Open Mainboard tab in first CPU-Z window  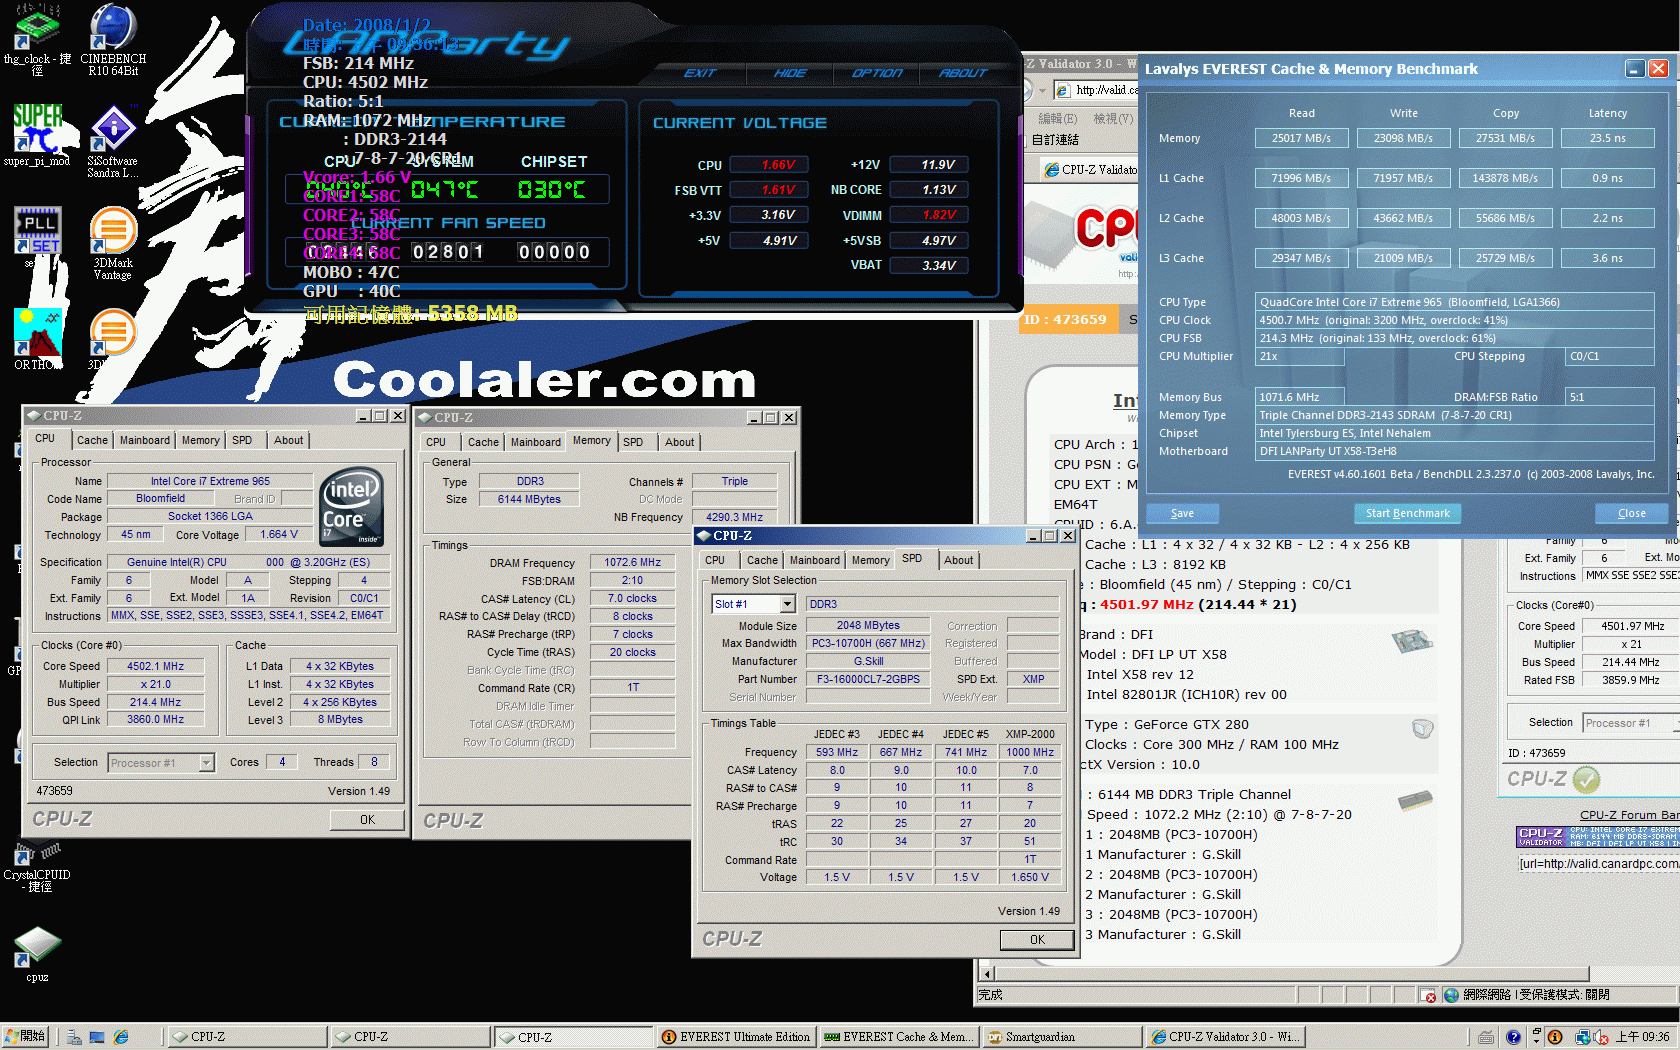[145, 440]
